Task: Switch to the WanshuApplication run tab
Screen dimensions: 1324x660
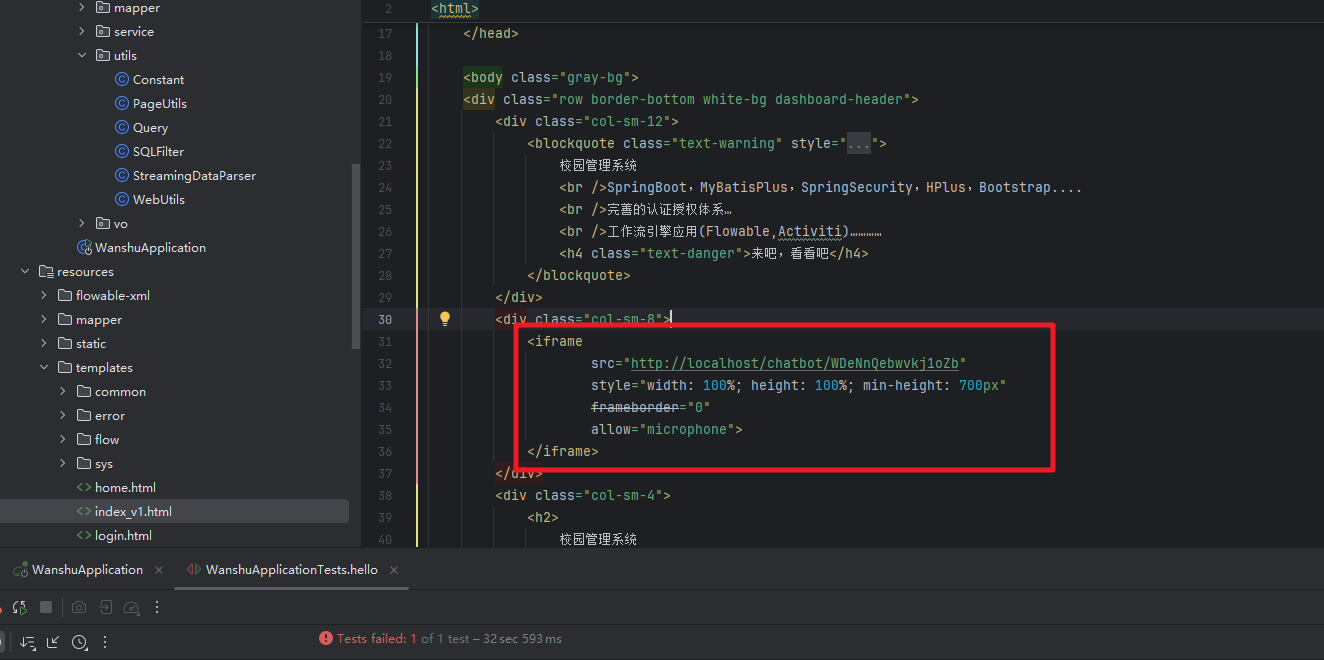Action: (x=86, y=570)
